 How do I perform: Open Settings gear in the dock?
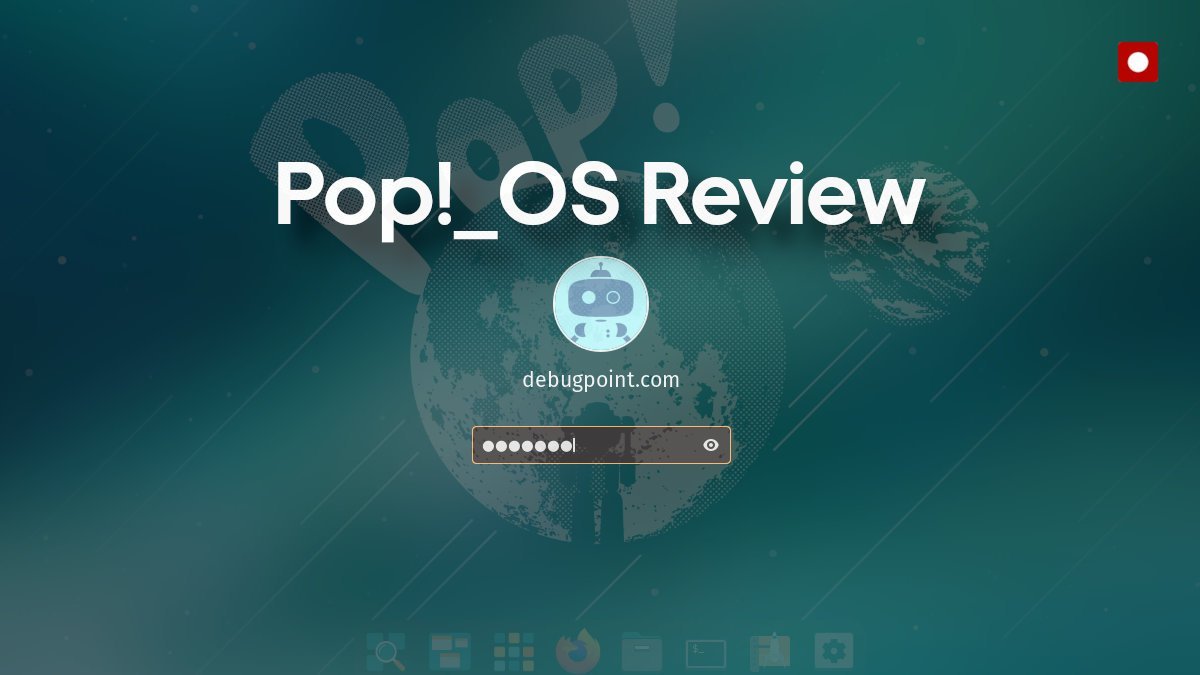tap(834, 653)
